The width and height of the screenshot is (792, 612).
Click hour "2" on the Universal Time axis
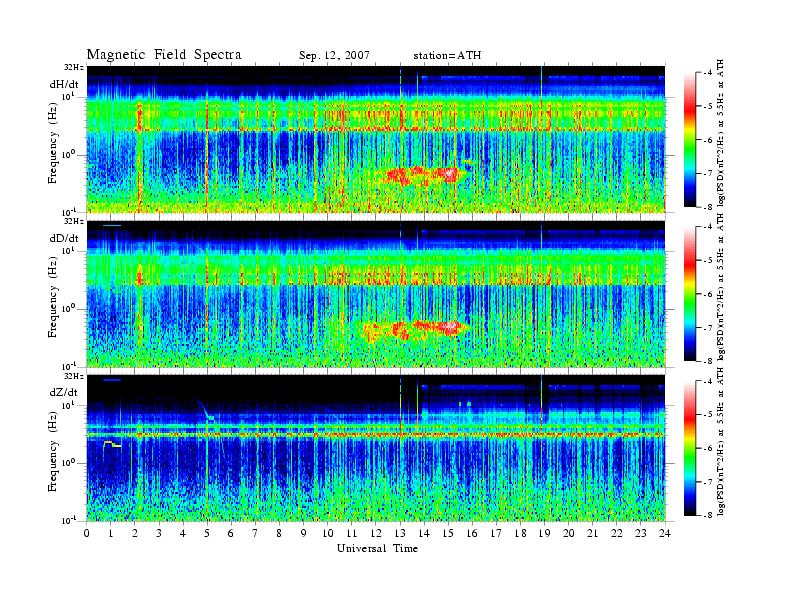pyautogui.click(x=135, y=534)
